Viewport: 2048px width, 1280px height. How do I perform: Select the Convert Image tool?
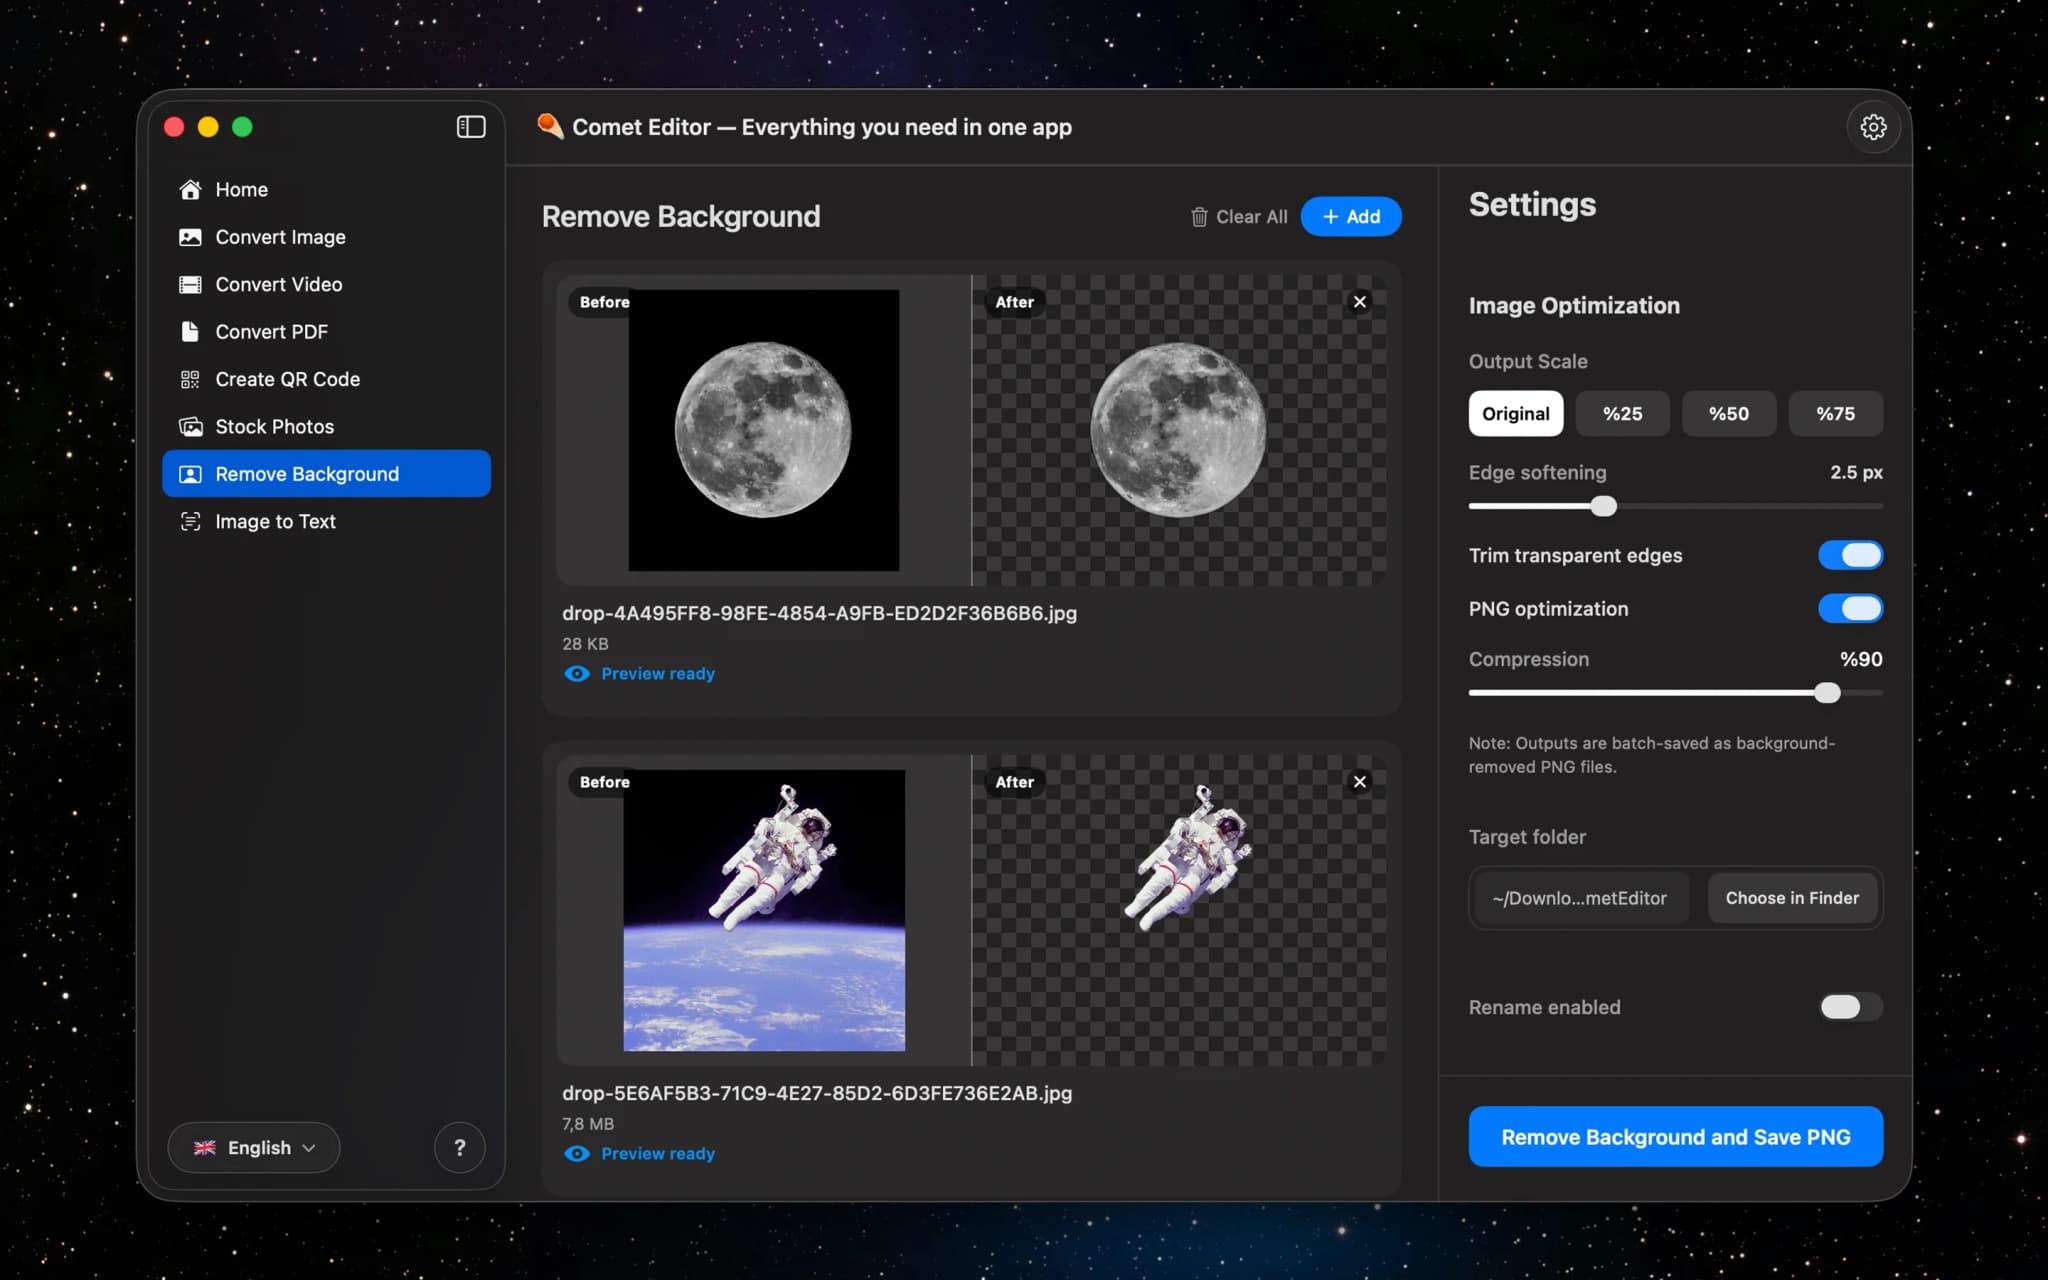pyautogui.click(x=280, y=237)
